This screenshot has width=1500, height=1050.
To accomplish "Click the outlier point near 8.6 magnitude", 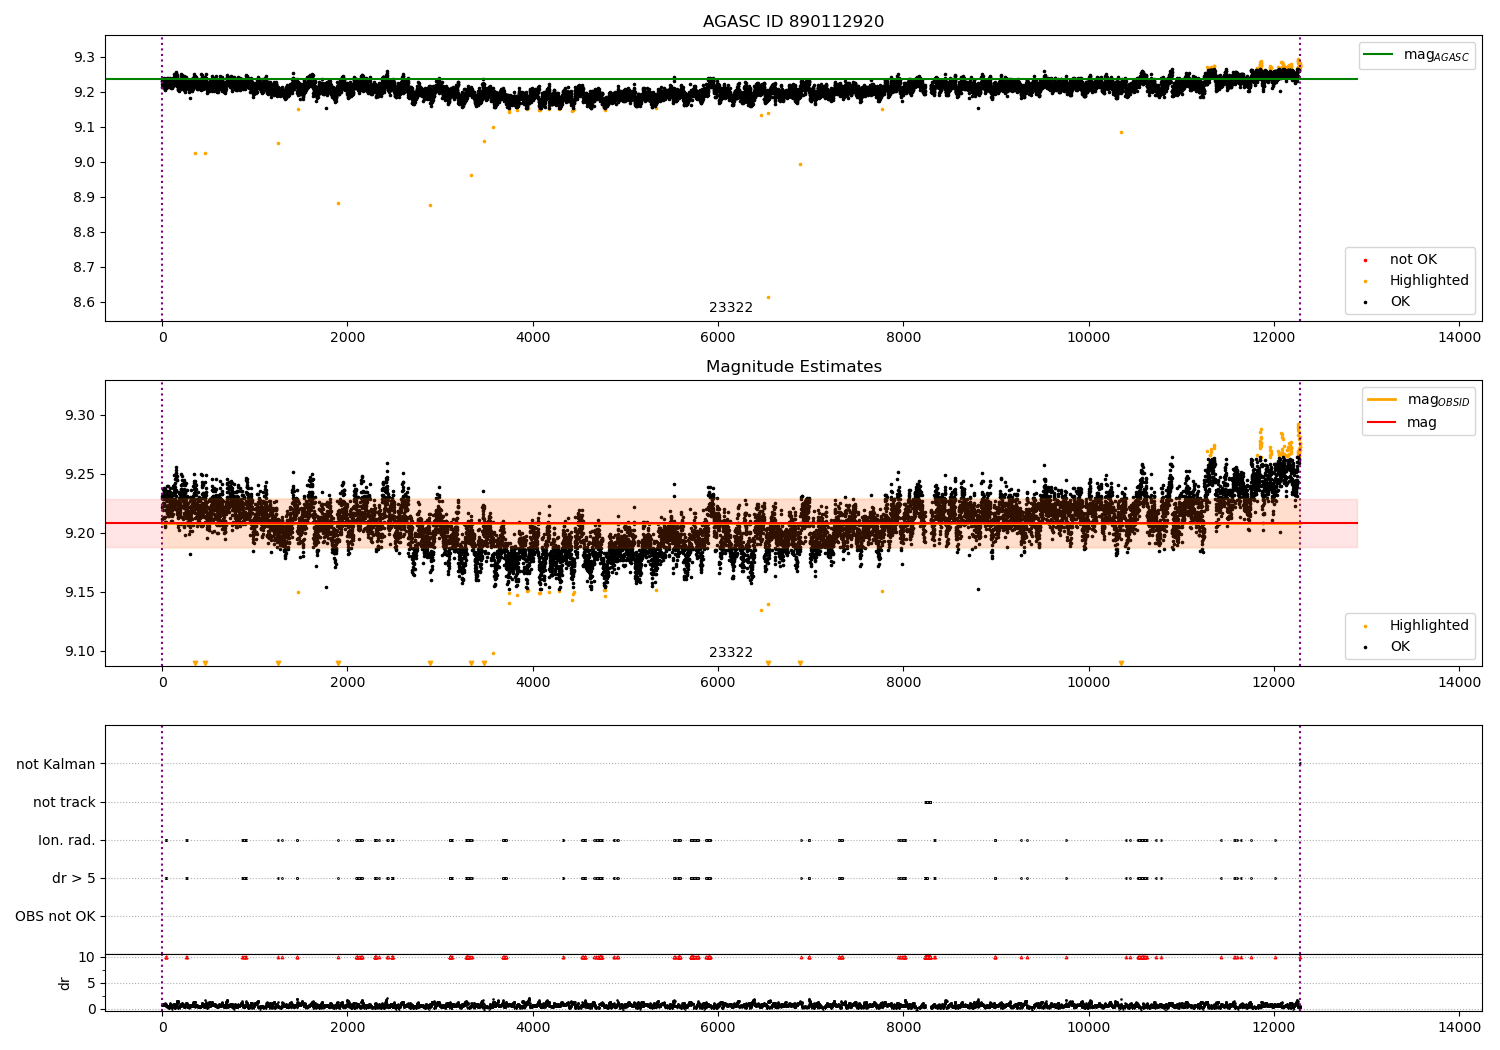I will tap(768, 297).
